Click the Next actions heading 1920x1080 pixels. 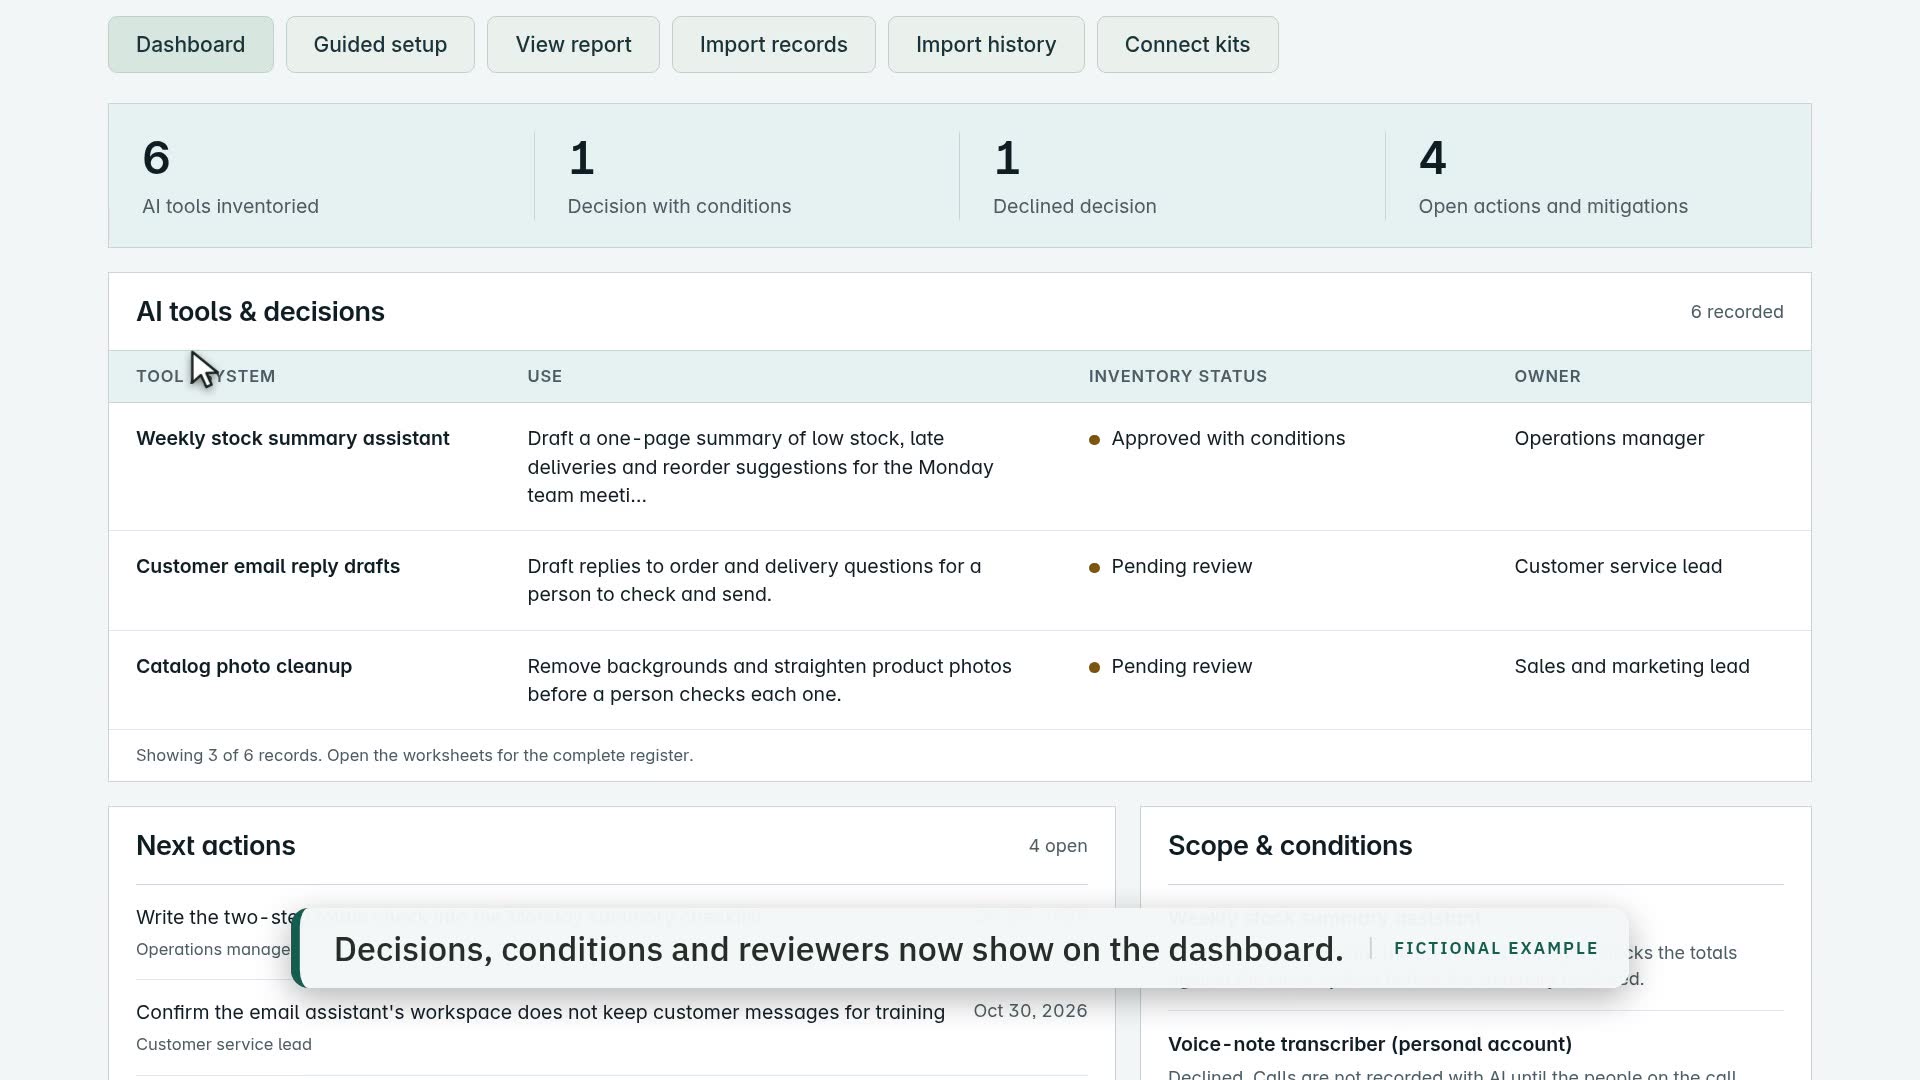(x=215, y=846)
